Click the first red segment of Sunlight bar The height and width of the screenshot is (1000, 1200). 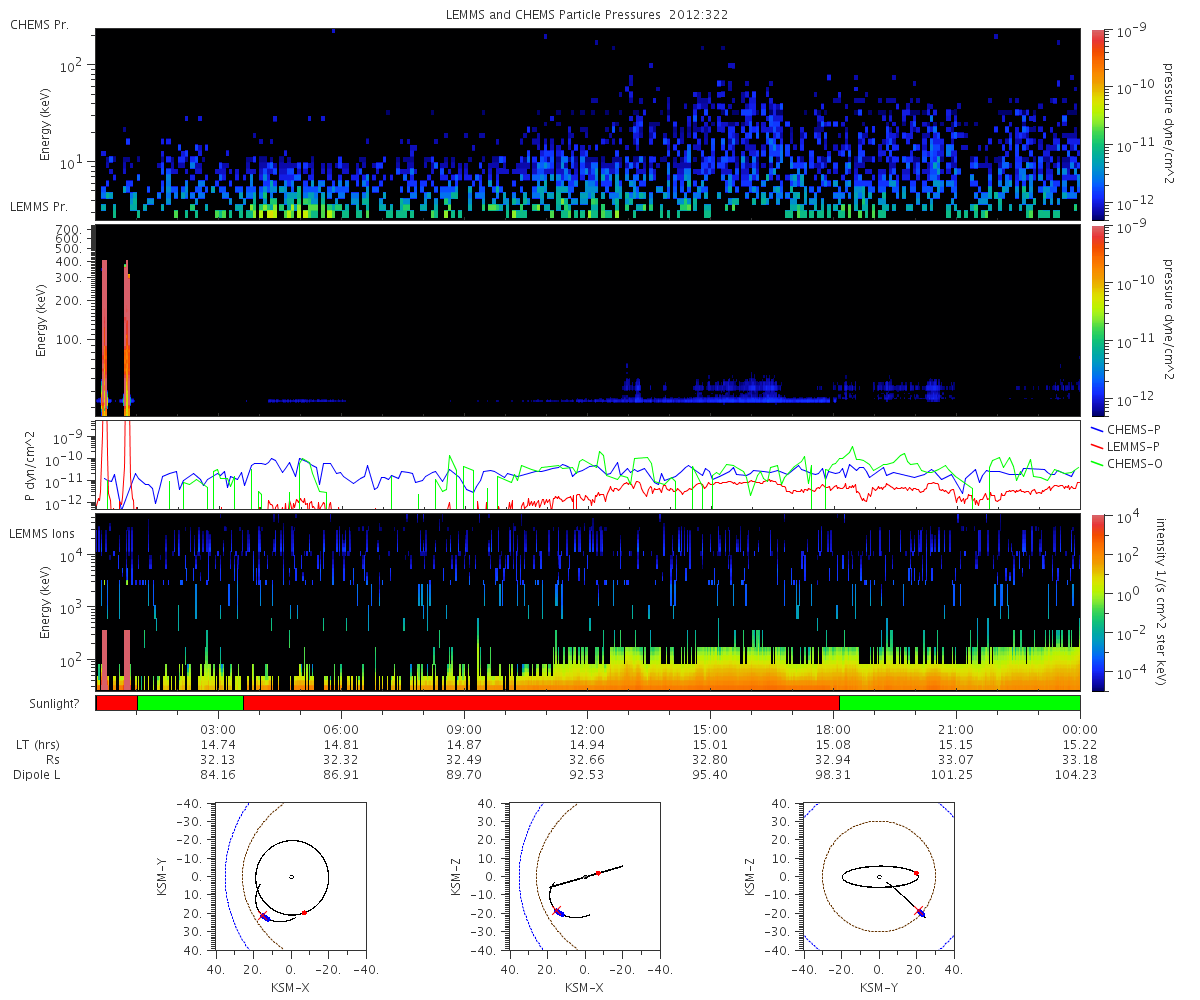click(116, 703)
